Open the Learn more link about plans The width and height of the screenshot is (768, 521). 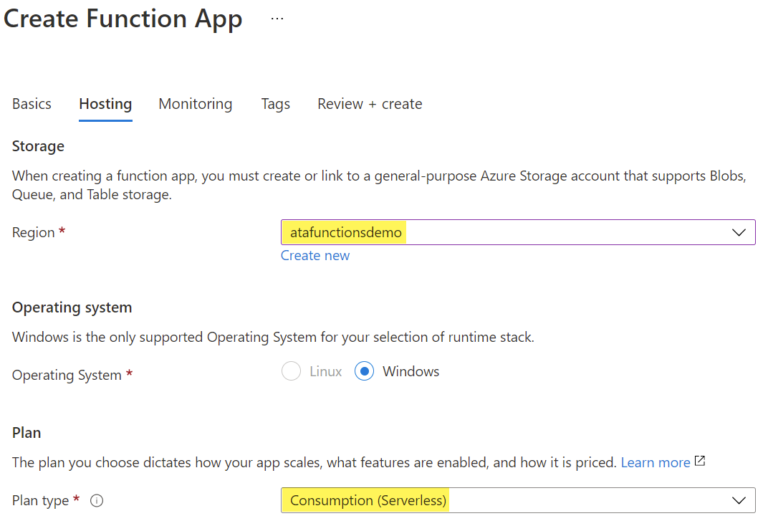[655, 462]
